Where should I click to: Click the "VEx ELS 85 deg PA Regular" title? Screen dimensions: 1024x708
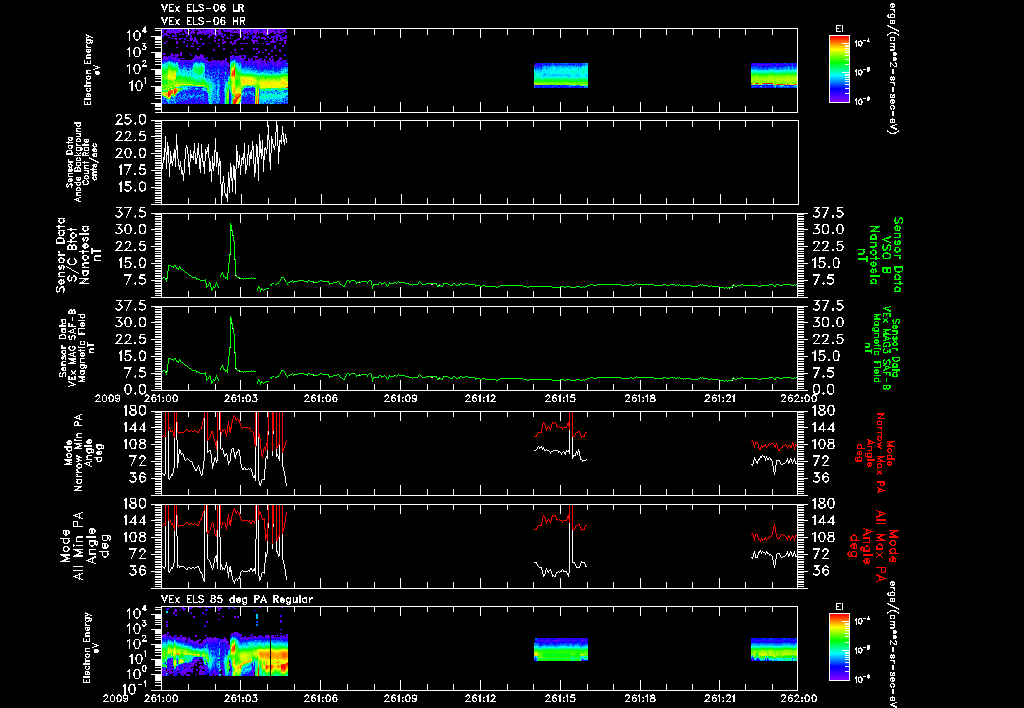[236, 599]
